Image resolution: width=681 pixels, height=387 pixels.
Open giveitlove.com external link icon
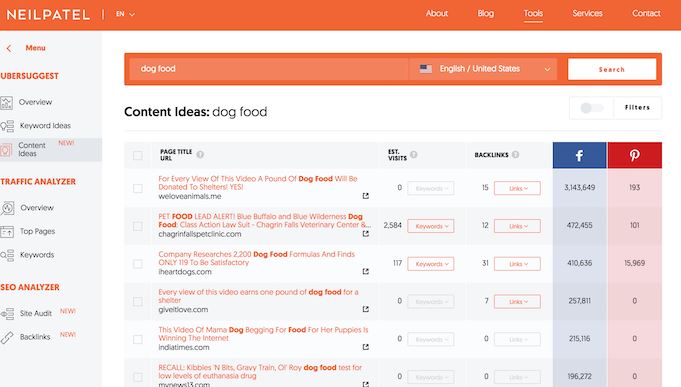pos(366,309)
